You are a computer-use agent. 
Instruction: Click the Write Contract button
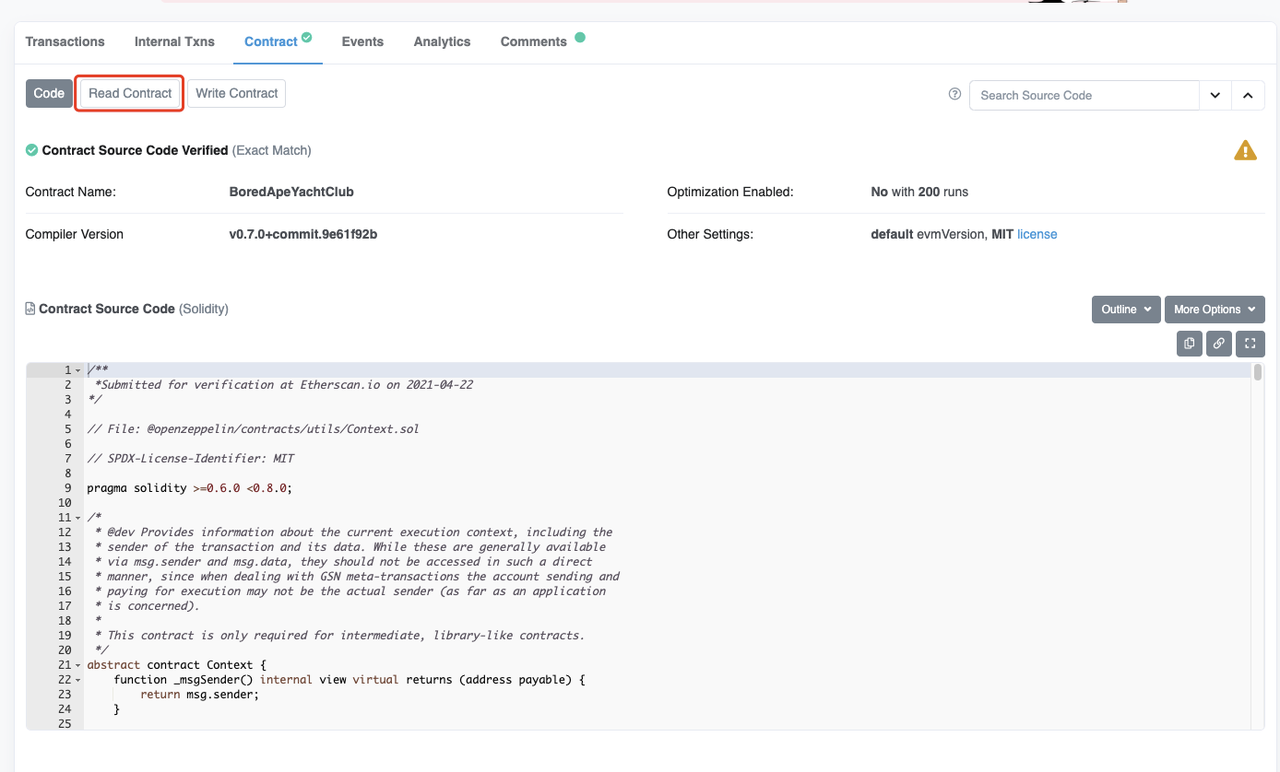[x=236, y=93]
